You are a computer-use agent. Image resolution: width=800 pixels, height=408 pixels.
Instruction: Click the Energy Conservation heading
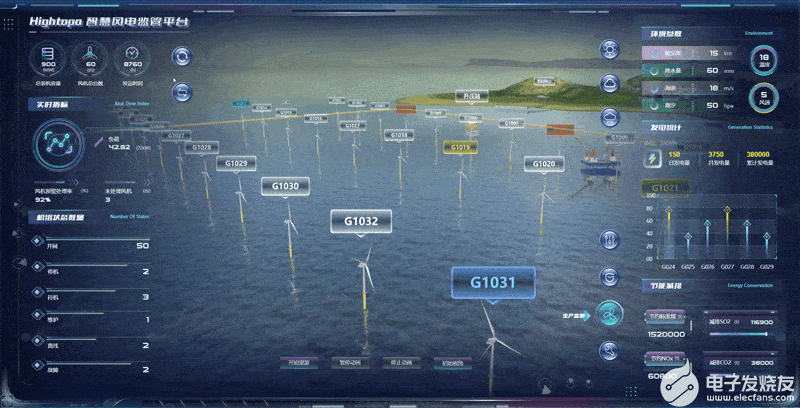click(750, 286)
